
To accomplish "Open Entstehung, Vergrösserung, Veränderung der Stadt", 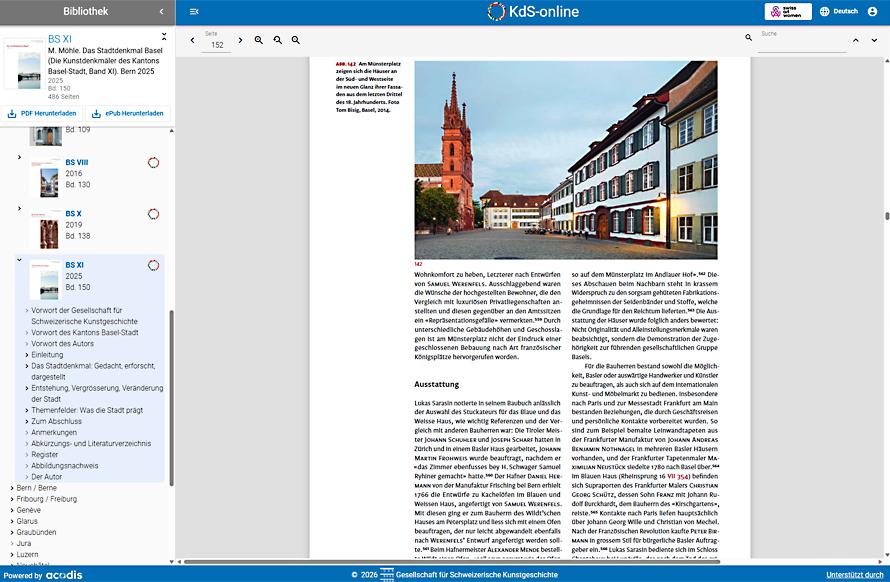I will tap(97, 393).
